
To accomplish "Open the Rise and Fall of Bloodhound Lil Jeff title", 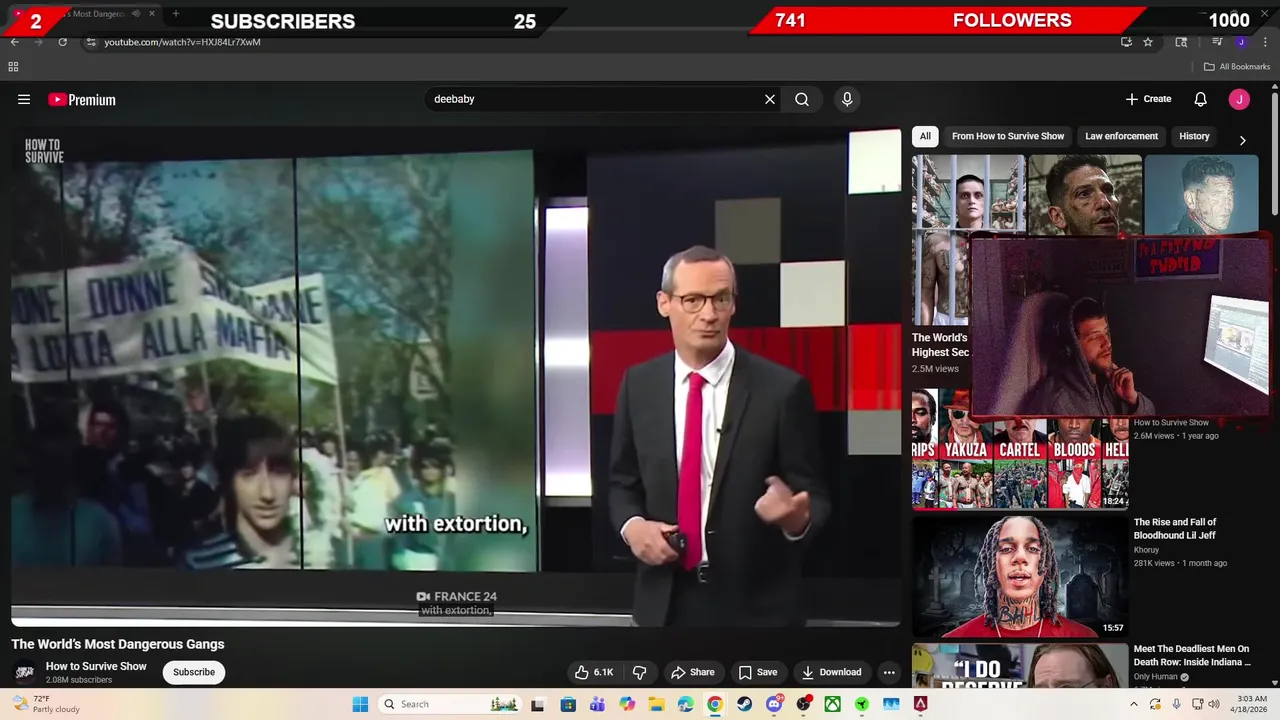I will [1175, 529].
